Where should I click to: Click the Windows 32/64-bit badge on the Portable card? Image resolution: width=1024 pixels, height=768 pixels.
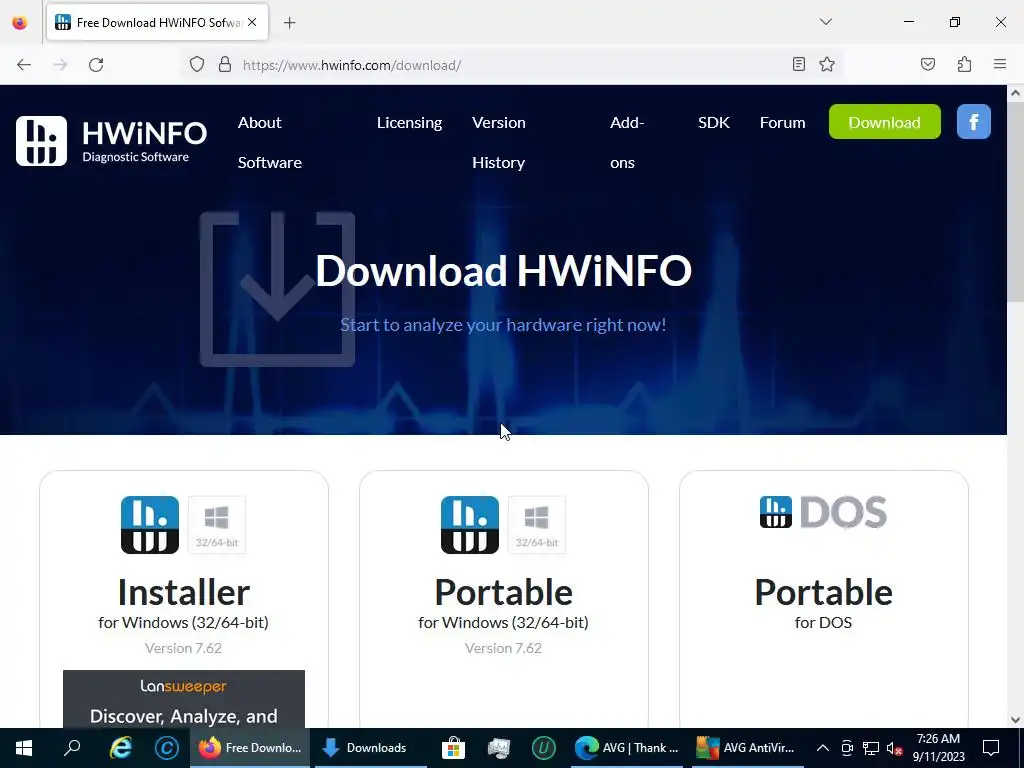[537, 524]
